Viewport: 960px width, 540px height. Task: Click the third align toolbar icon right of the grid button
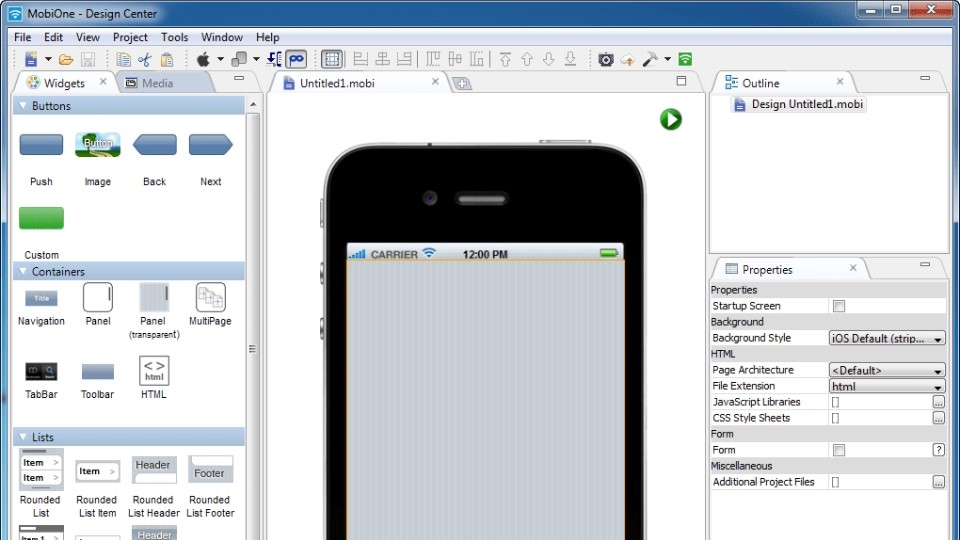tap(404, 59)
